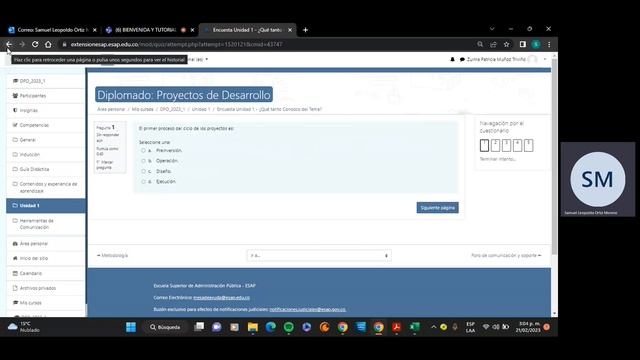Open Adobe Acrobat from taskbar

click(396, 327)
